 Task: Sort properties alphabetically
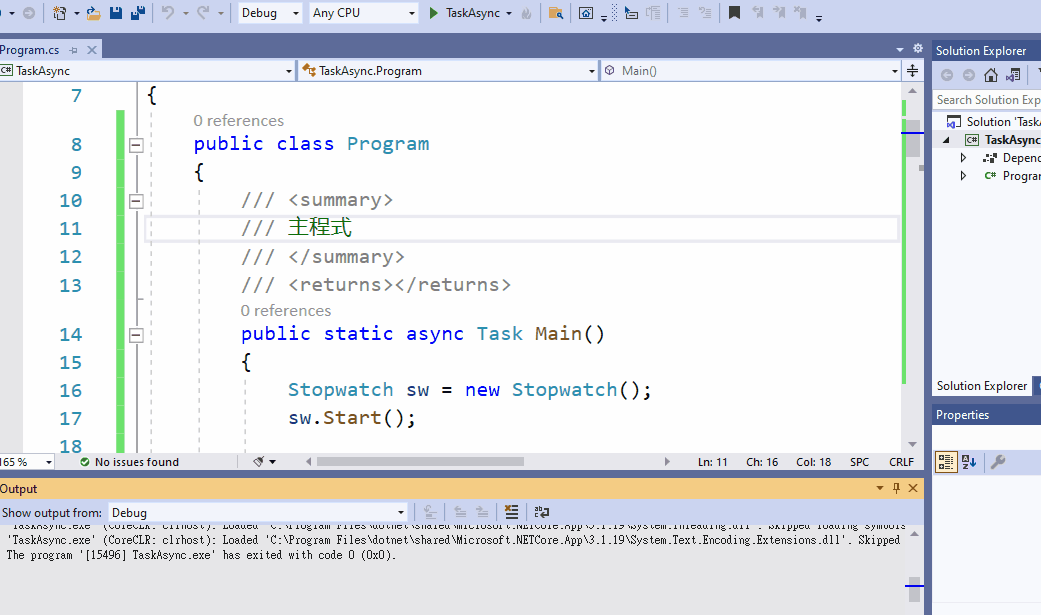[x=969, y=462]
